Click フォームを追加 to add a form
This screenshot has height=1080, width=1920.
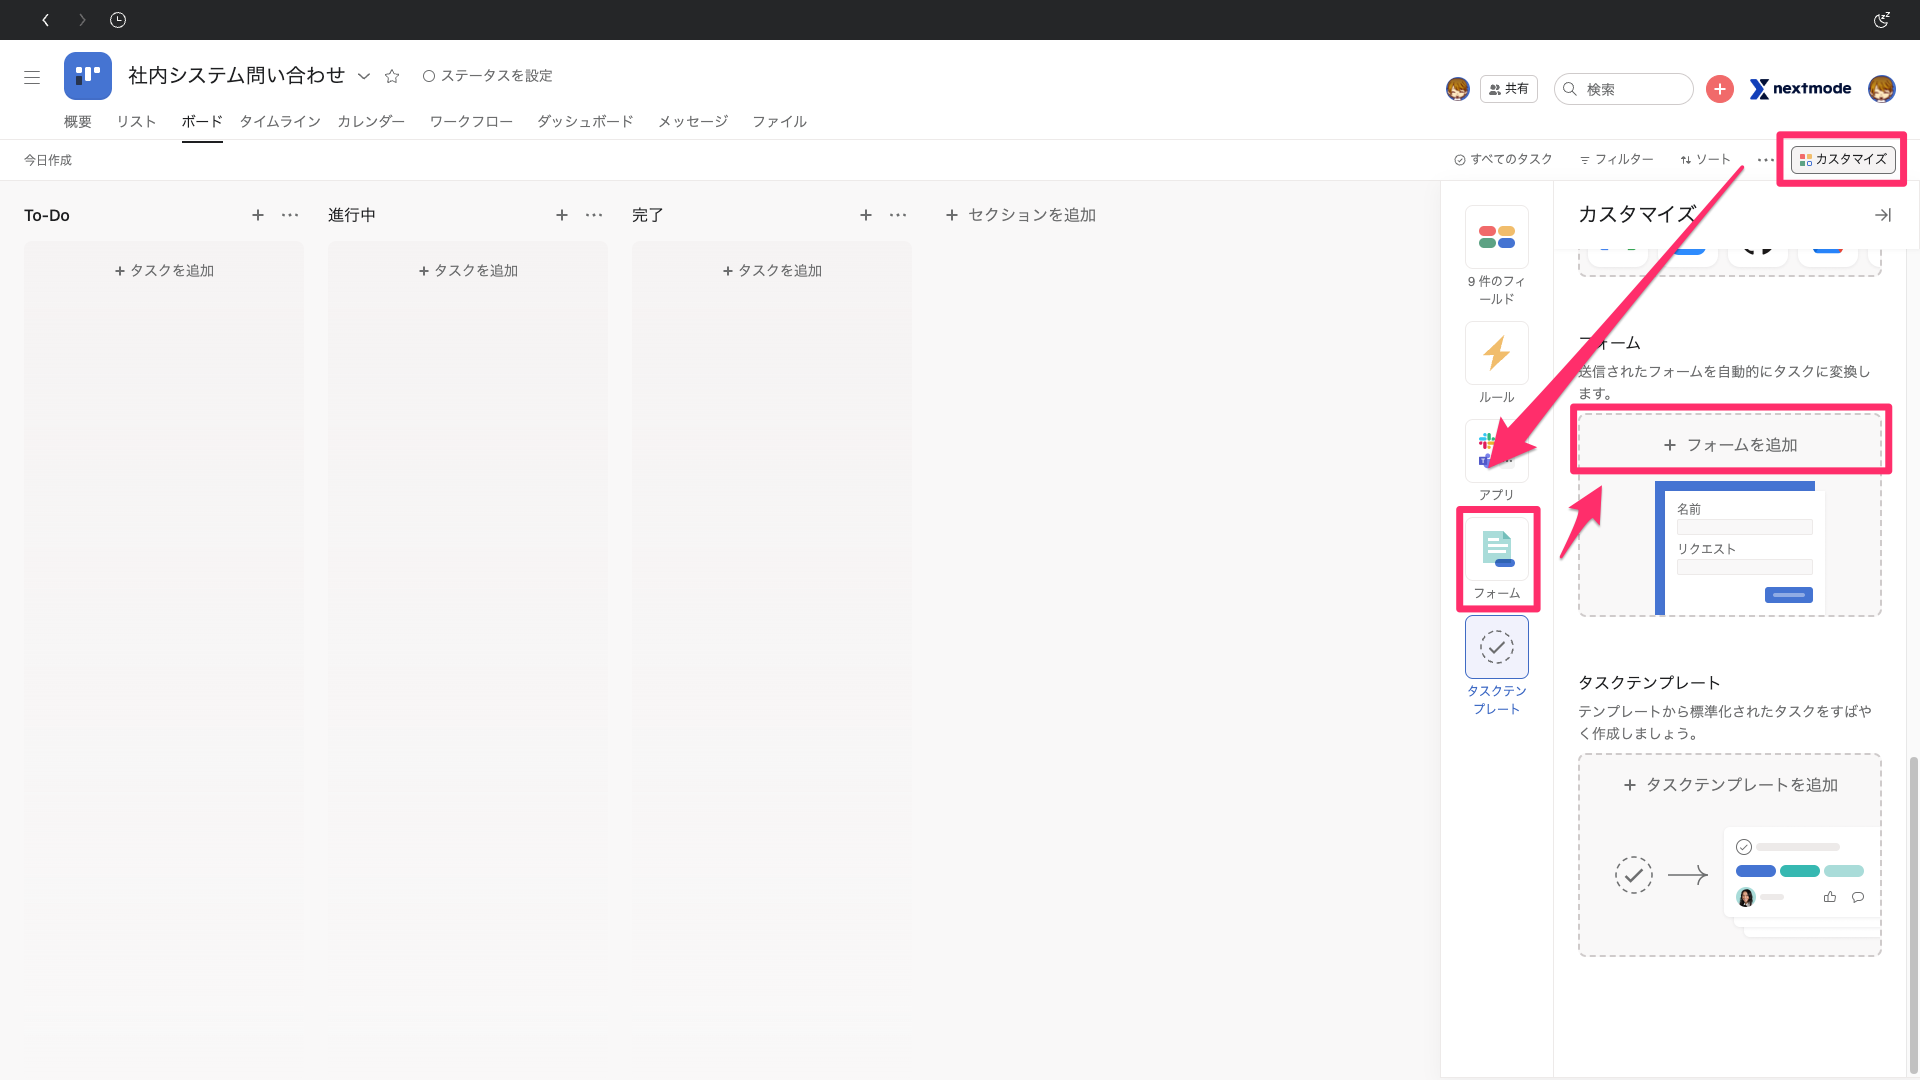[1730, 445]
